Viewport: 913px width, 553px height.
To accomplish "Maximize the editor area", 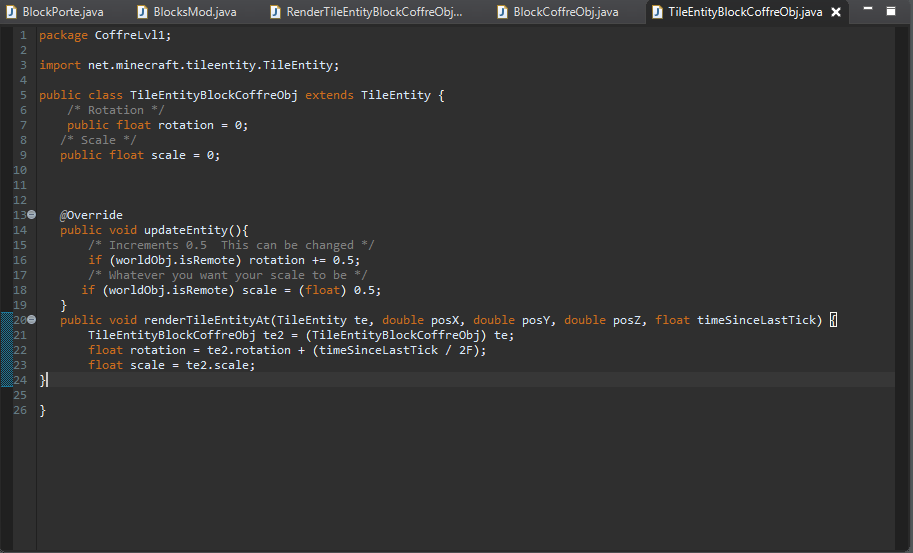I will (x=890, y=11).
